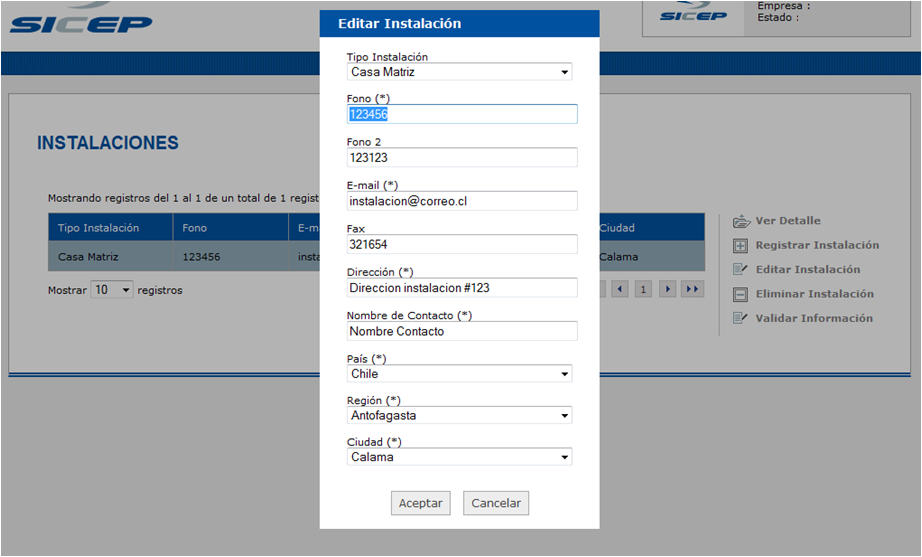Open the Región dropdown showing Antofagasta

point(459,415)
